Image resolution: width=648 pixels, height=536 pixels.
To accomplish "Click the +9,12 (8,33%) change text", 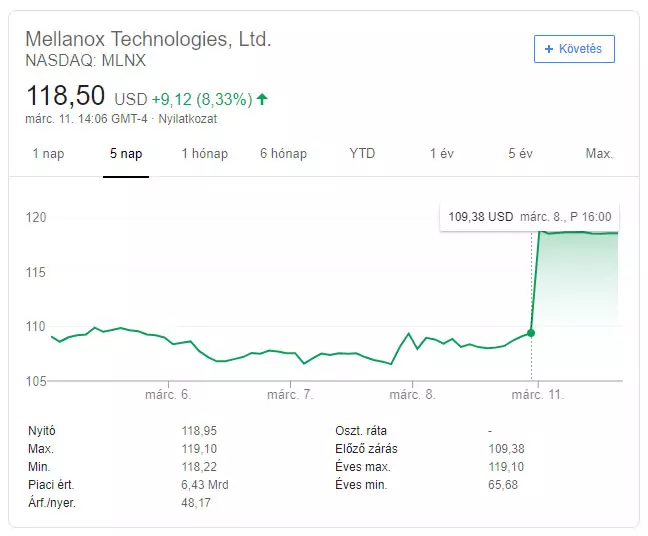I will (202, 100).
